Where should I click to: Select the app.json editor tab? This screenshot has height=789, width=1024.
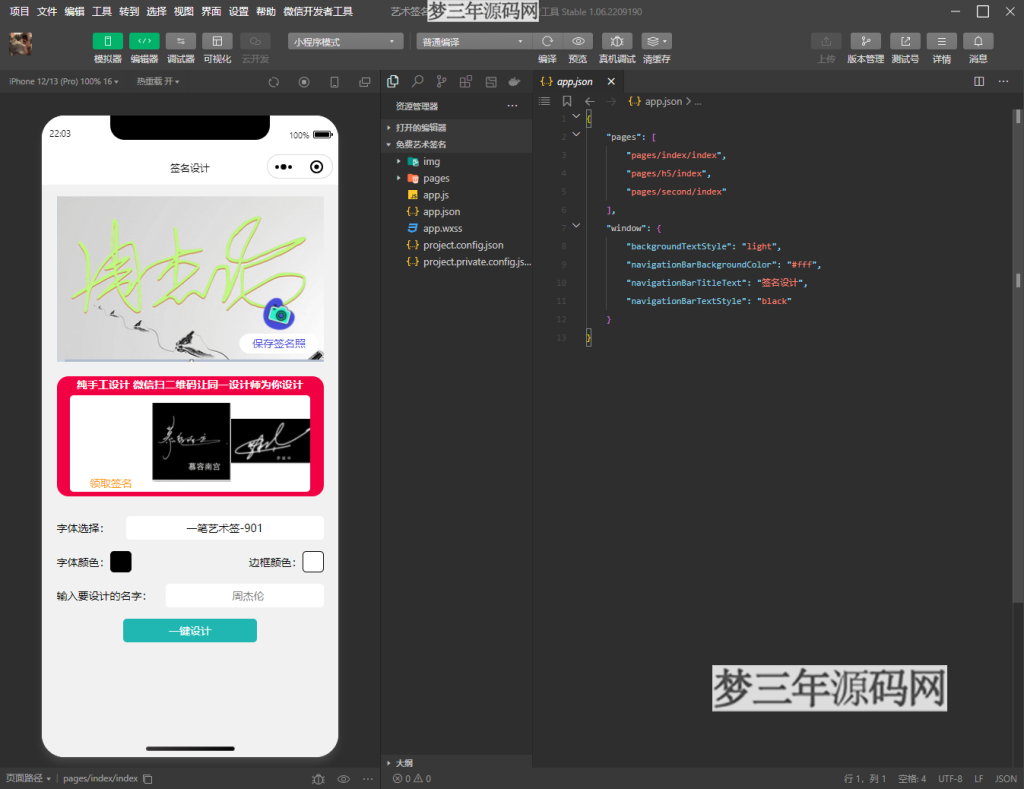coord(574,81)
